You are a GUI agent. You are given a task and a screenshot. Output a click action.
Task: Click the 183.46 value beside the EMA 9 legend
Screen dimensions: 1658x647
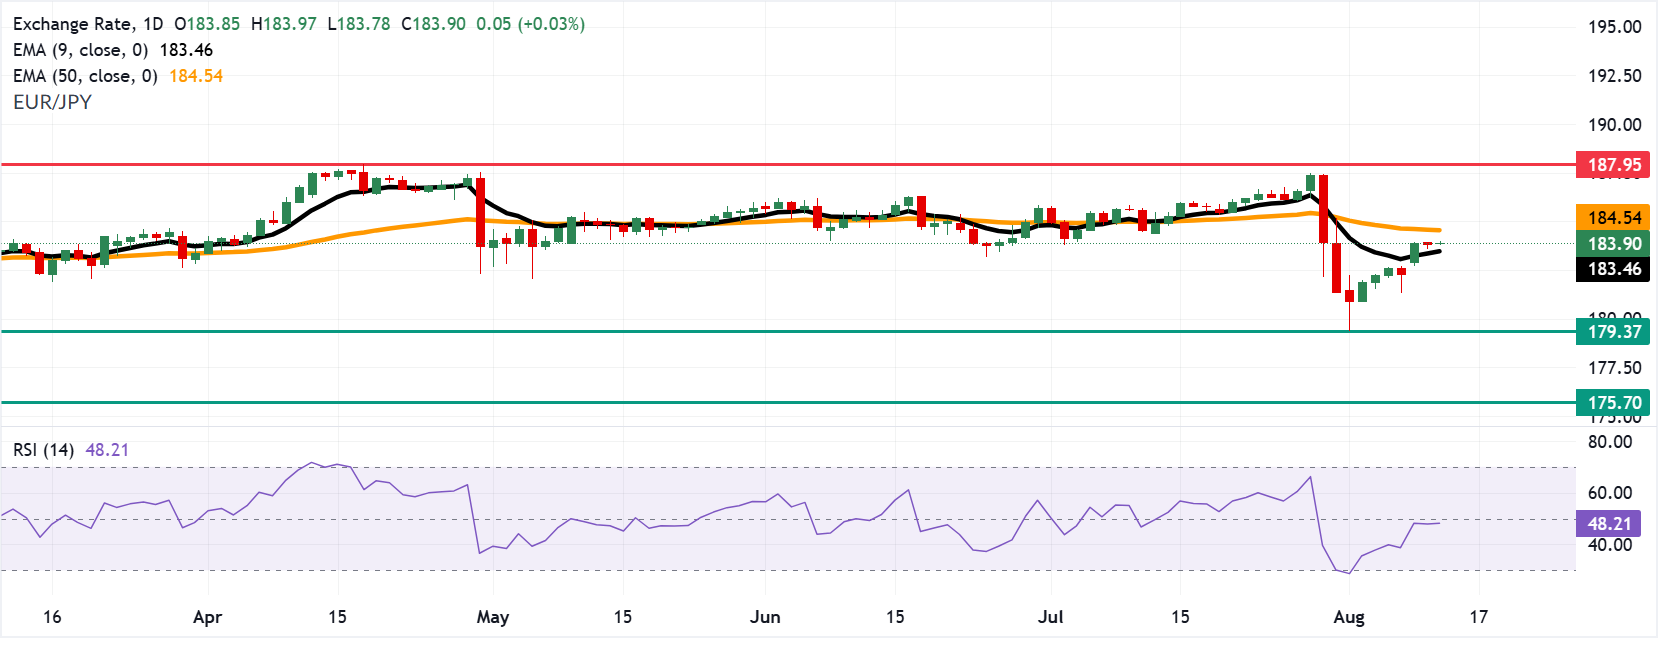click(x=186, y=50)
